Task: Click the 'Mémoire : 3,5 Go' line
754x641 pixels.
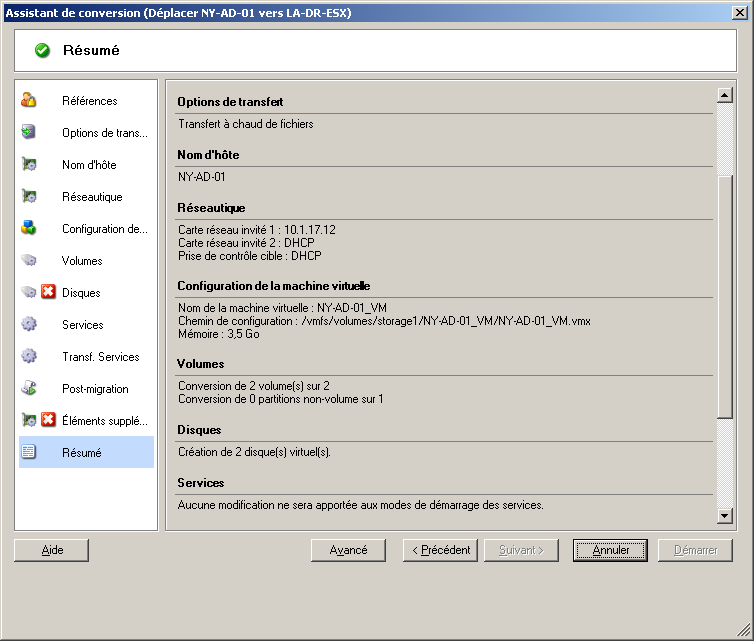Action: [x=219, y=334]
